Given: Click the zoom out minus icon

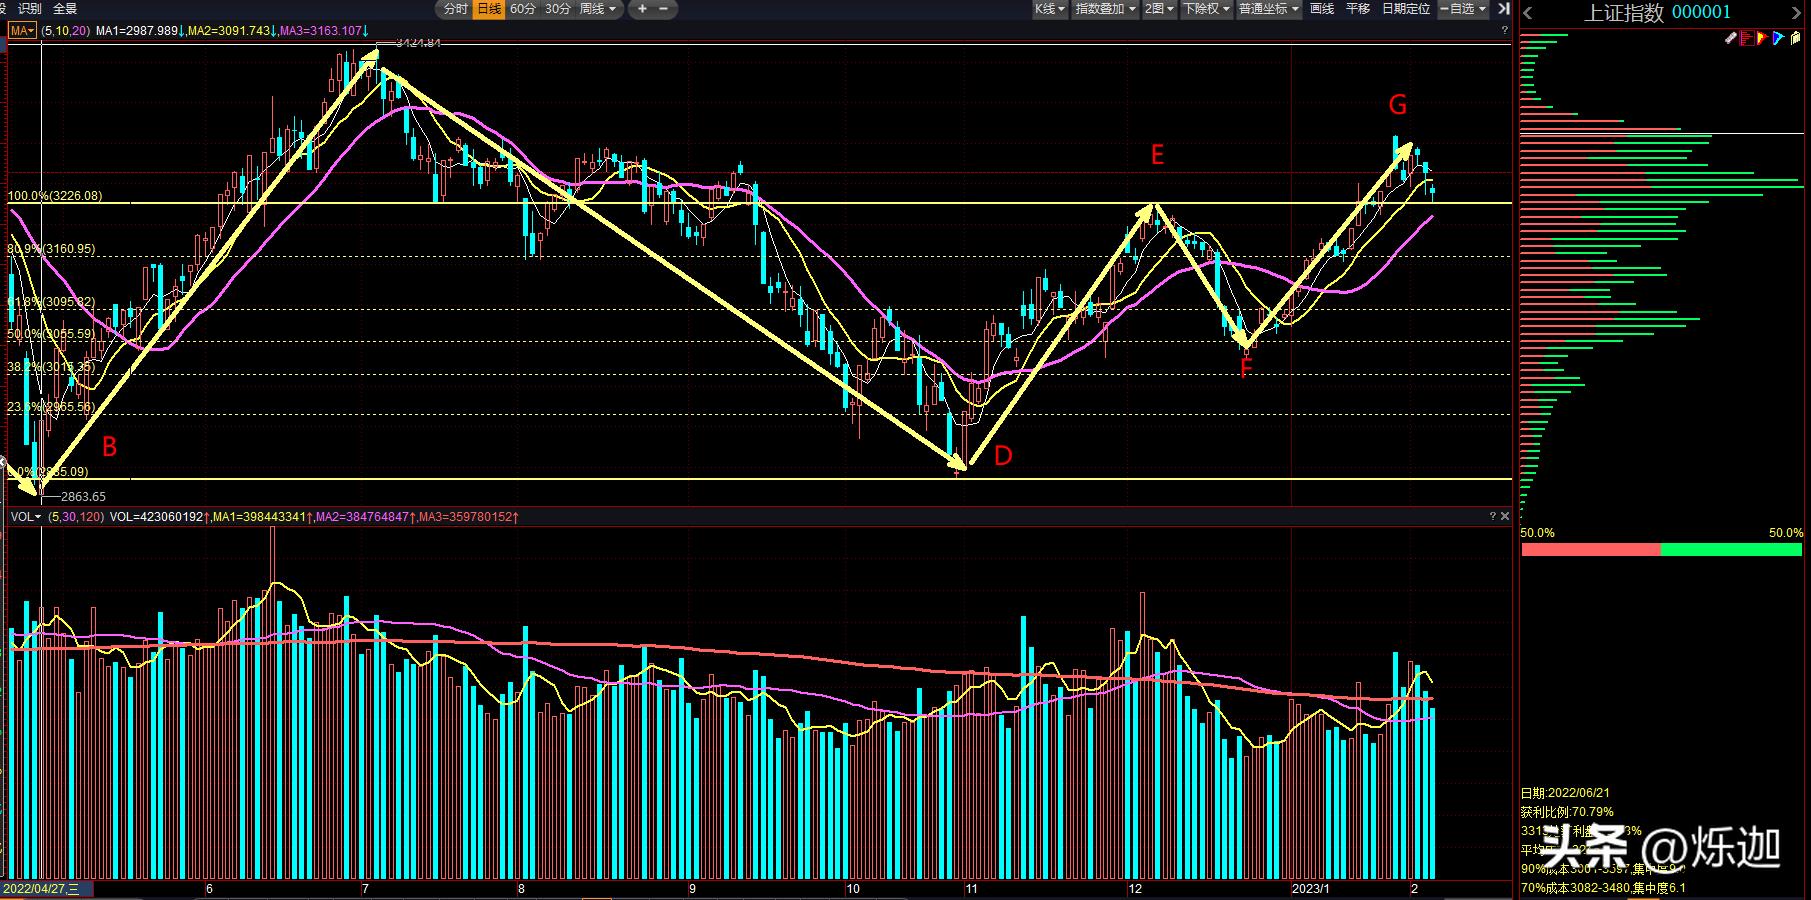Looking at the screenshot, I should [x=663, y=9].
